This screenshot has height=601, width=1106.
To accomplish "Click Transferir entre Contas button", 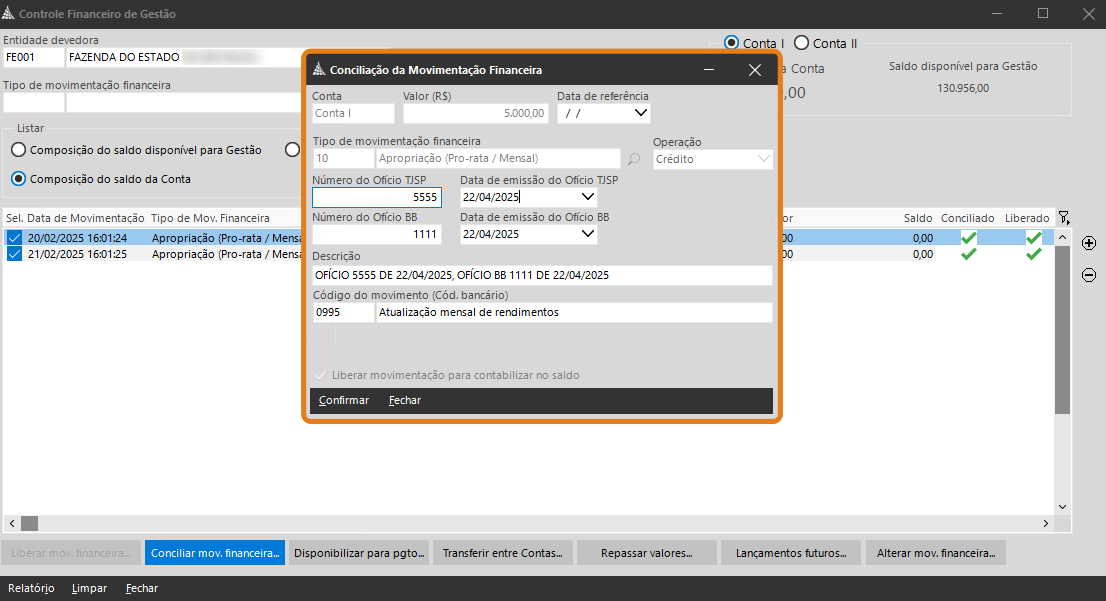I will (503, 553).
